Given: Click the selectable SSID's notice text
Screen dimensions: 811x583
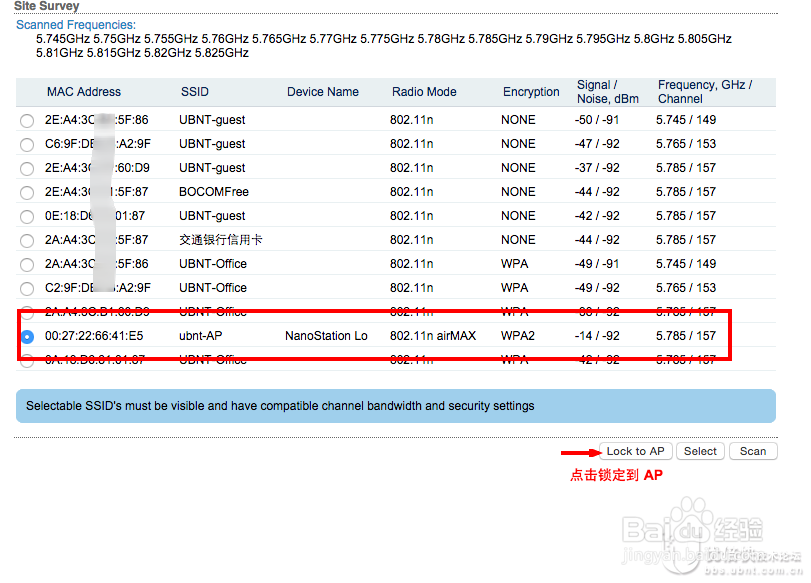Looking at the screenshot, I should tap(280, 406).
